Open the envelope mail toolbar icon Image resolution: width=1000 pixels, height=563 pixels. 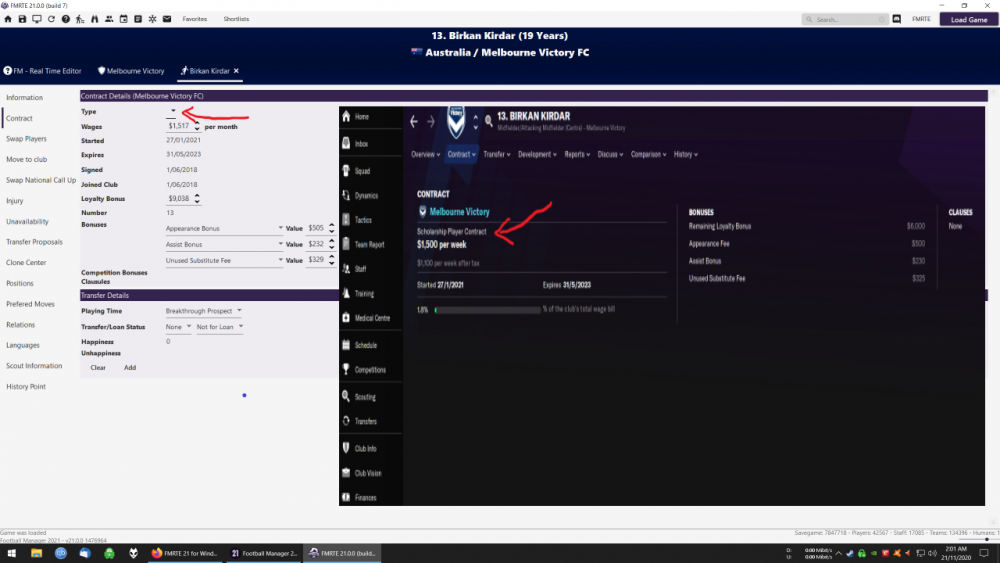pyautogui.click(x=167, y=19)
